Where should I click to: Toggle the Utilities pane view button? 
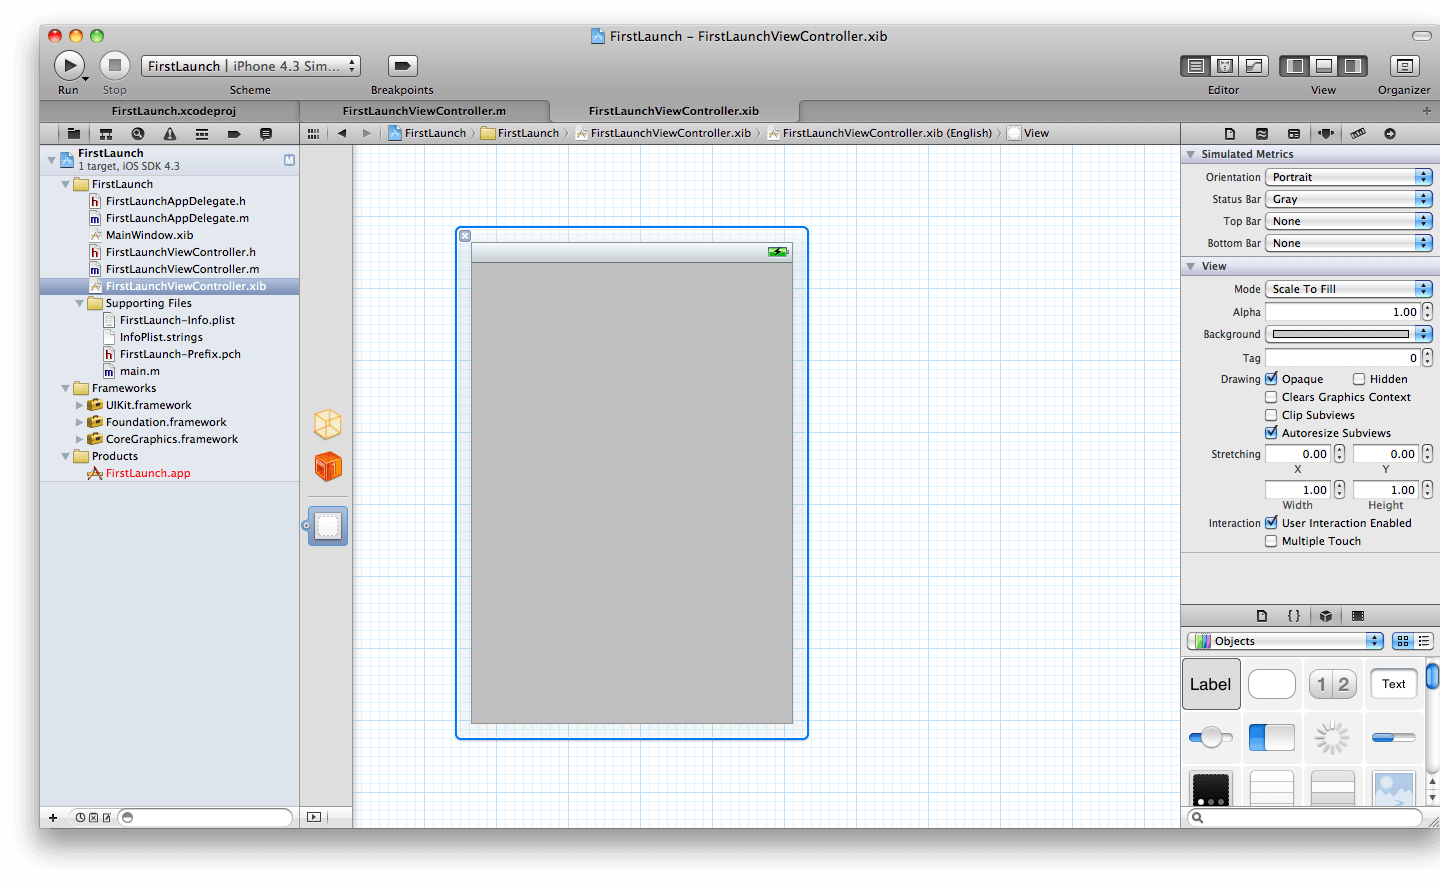[1353, 66]
